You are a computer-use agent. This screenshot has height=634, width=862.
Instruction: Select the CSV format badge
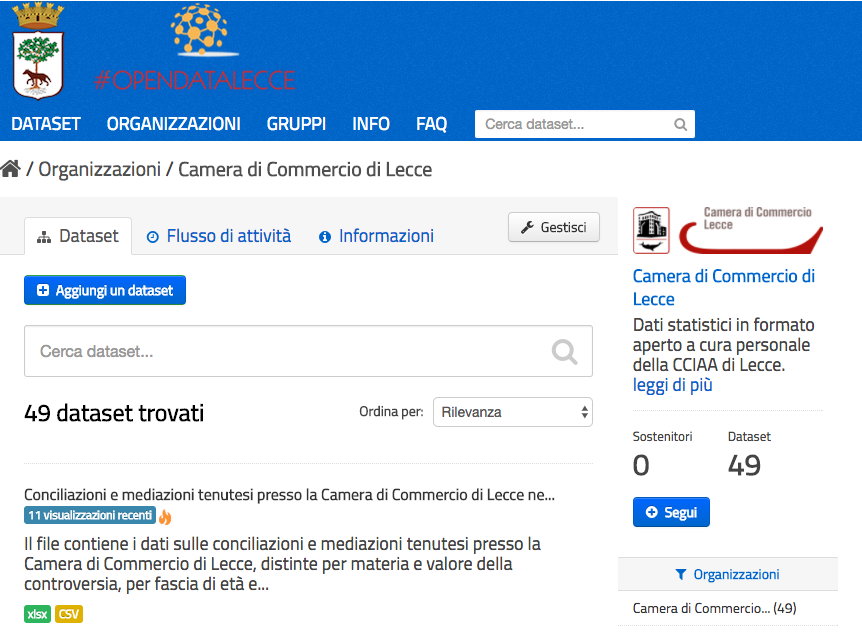69,614
